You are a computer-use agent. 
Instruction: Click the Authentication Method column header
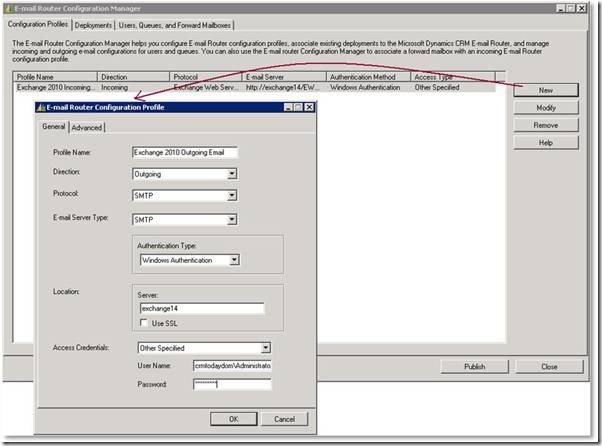point(368,77)
